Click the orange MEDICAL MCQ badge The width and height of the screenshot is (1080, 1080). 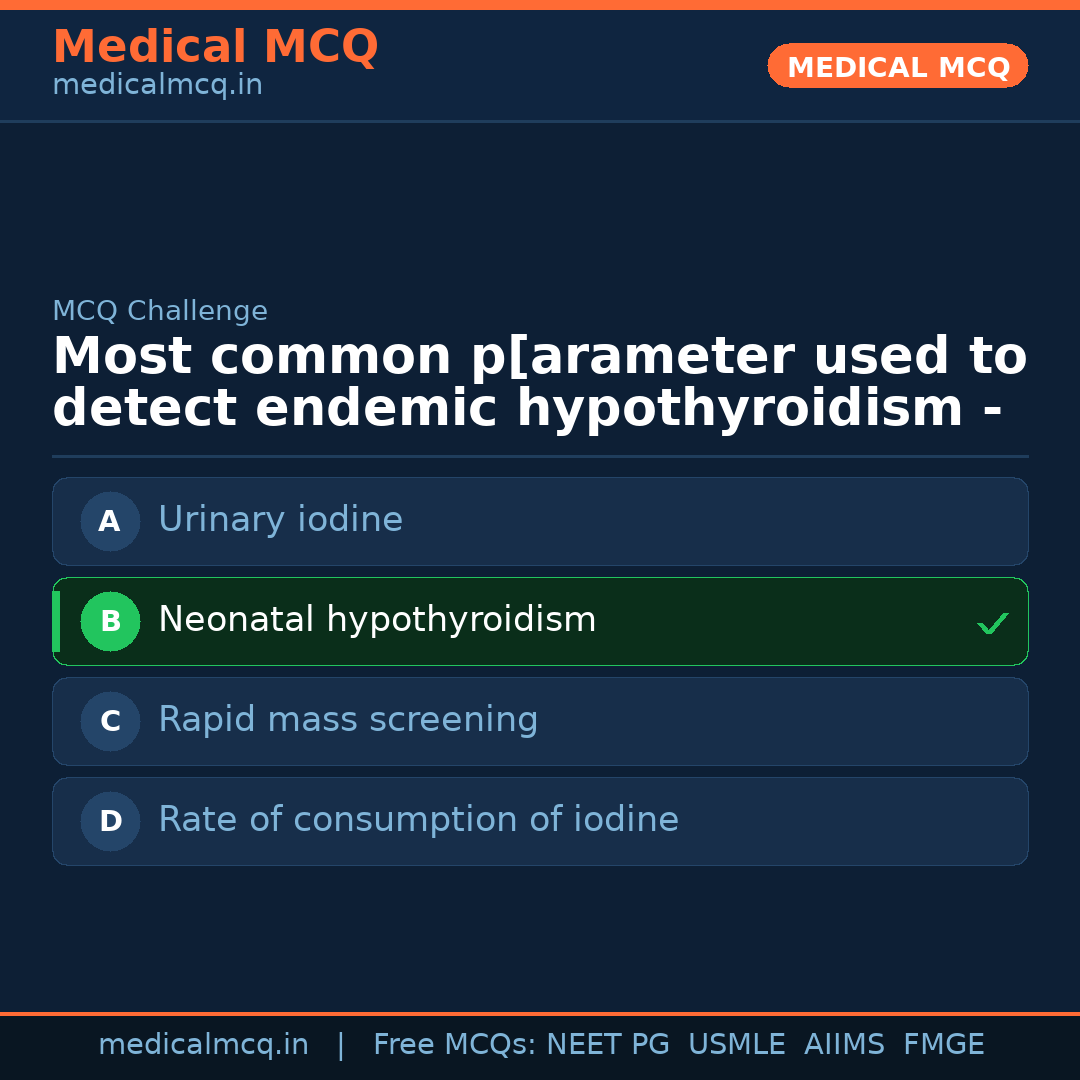(x=897, y=66)
